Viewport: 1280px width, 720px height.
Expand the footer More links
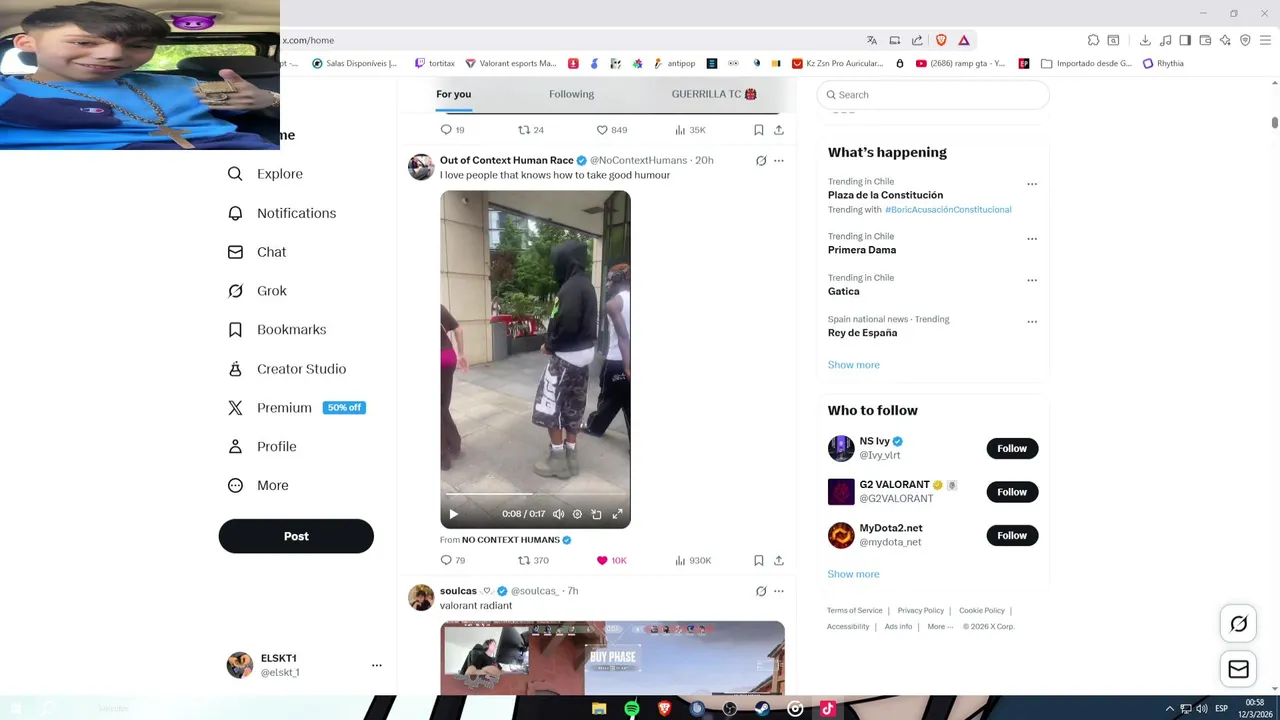coord(940,627)
